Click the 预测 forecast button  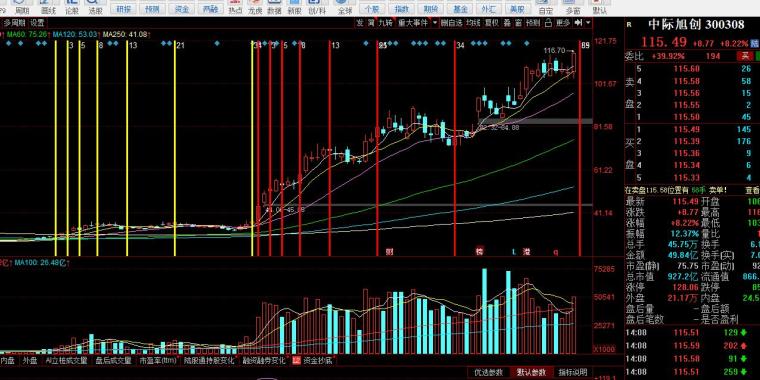(152, 8)
